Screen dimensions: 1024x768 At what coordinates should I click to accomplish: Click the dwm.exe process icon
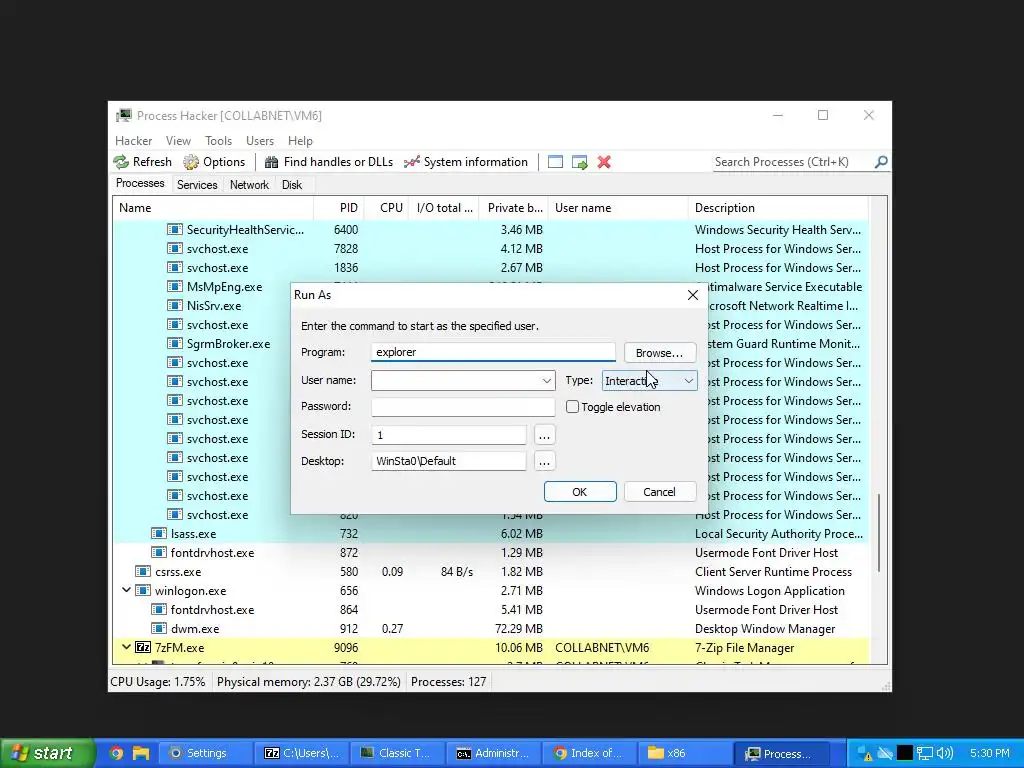pos(159,628)
